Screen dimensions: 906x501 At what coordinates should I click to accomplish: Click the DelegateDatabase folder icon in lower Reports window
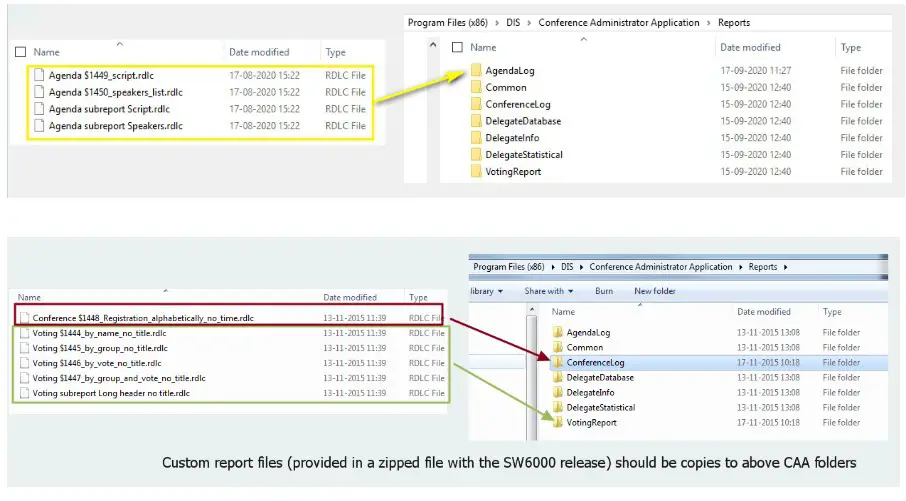coord(558,377)
